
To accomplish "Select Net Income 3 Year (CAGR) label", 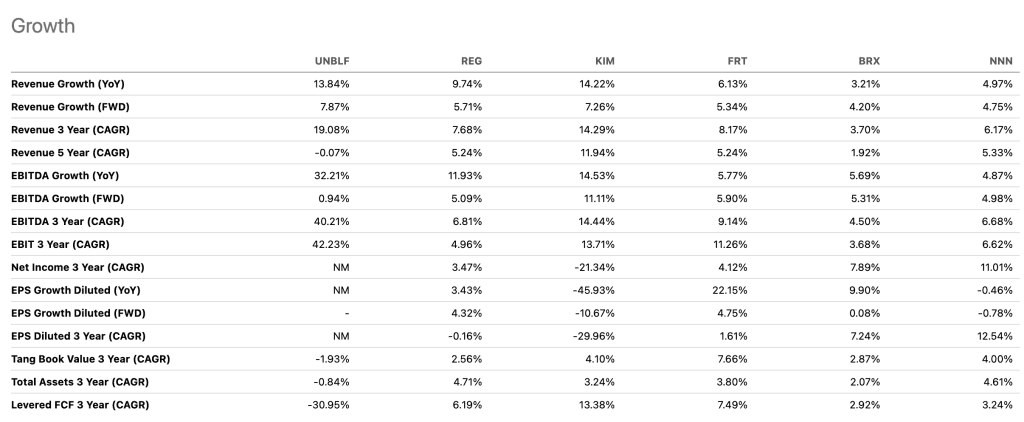I will coord(78,267).
